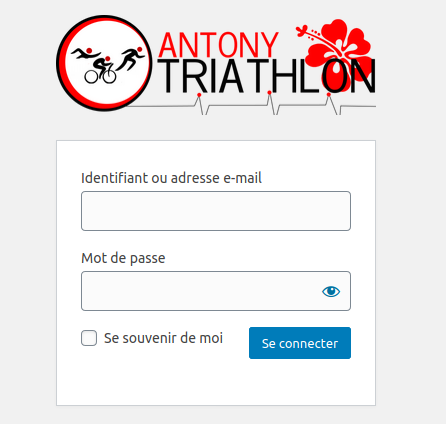Show password using the eye icon
Viewport: 446px width, 424px height.
[x=331, y=291]
